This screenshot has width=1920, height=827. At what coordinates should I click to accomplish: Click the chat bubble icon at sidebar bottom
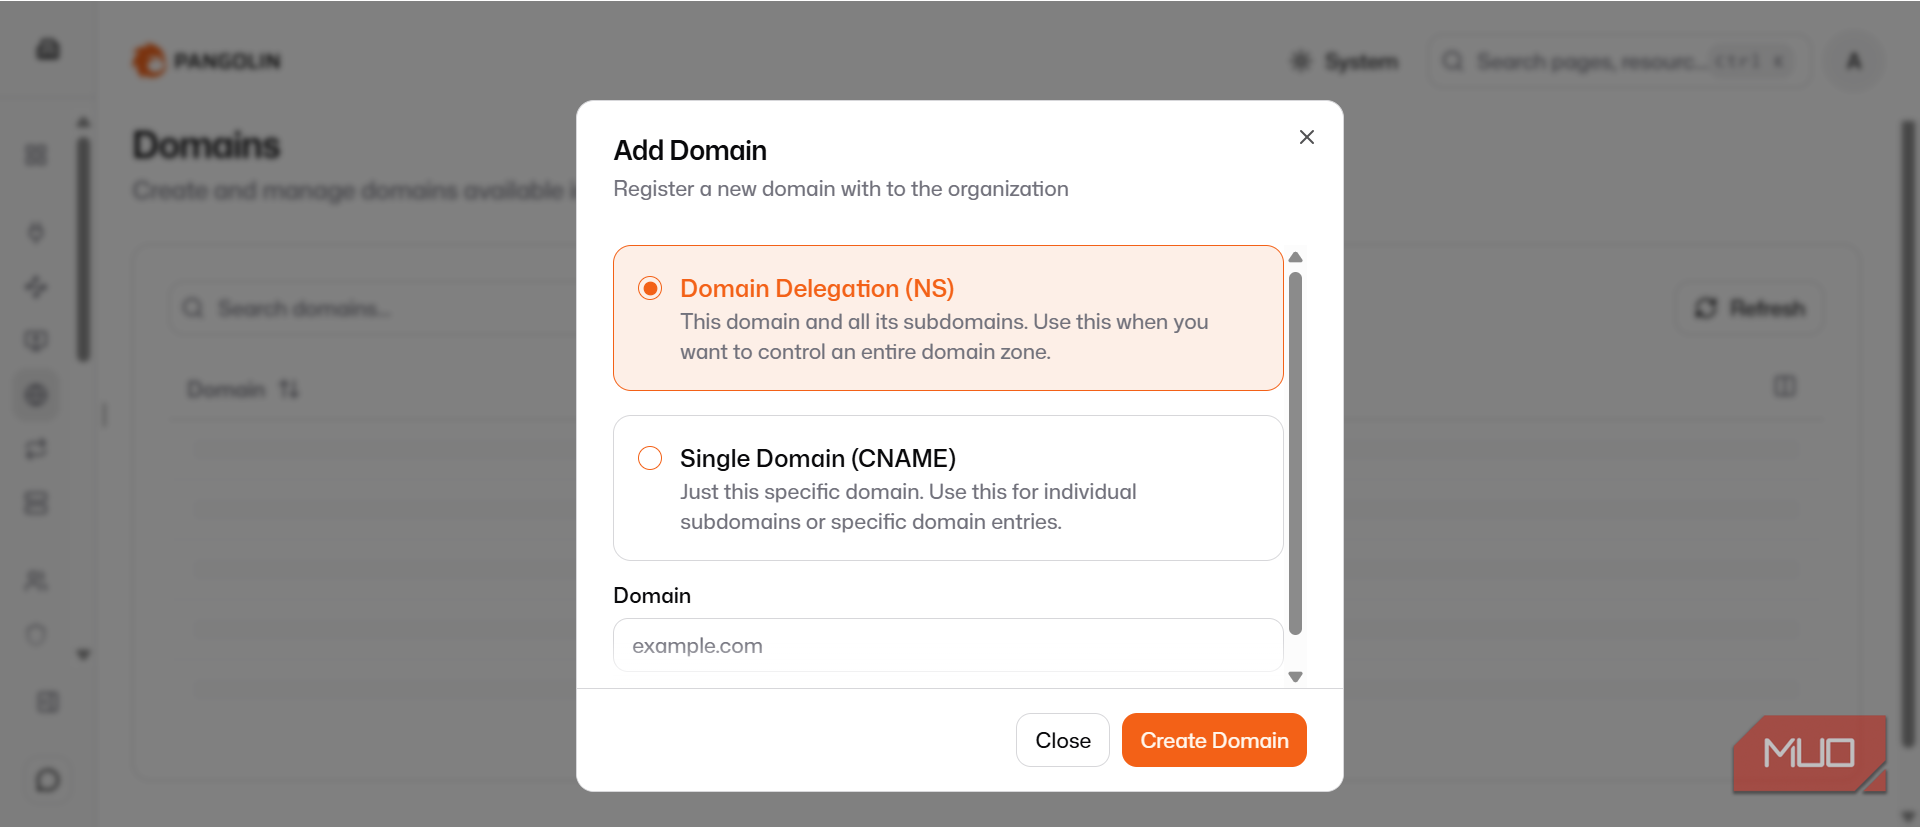coord(47,780)
